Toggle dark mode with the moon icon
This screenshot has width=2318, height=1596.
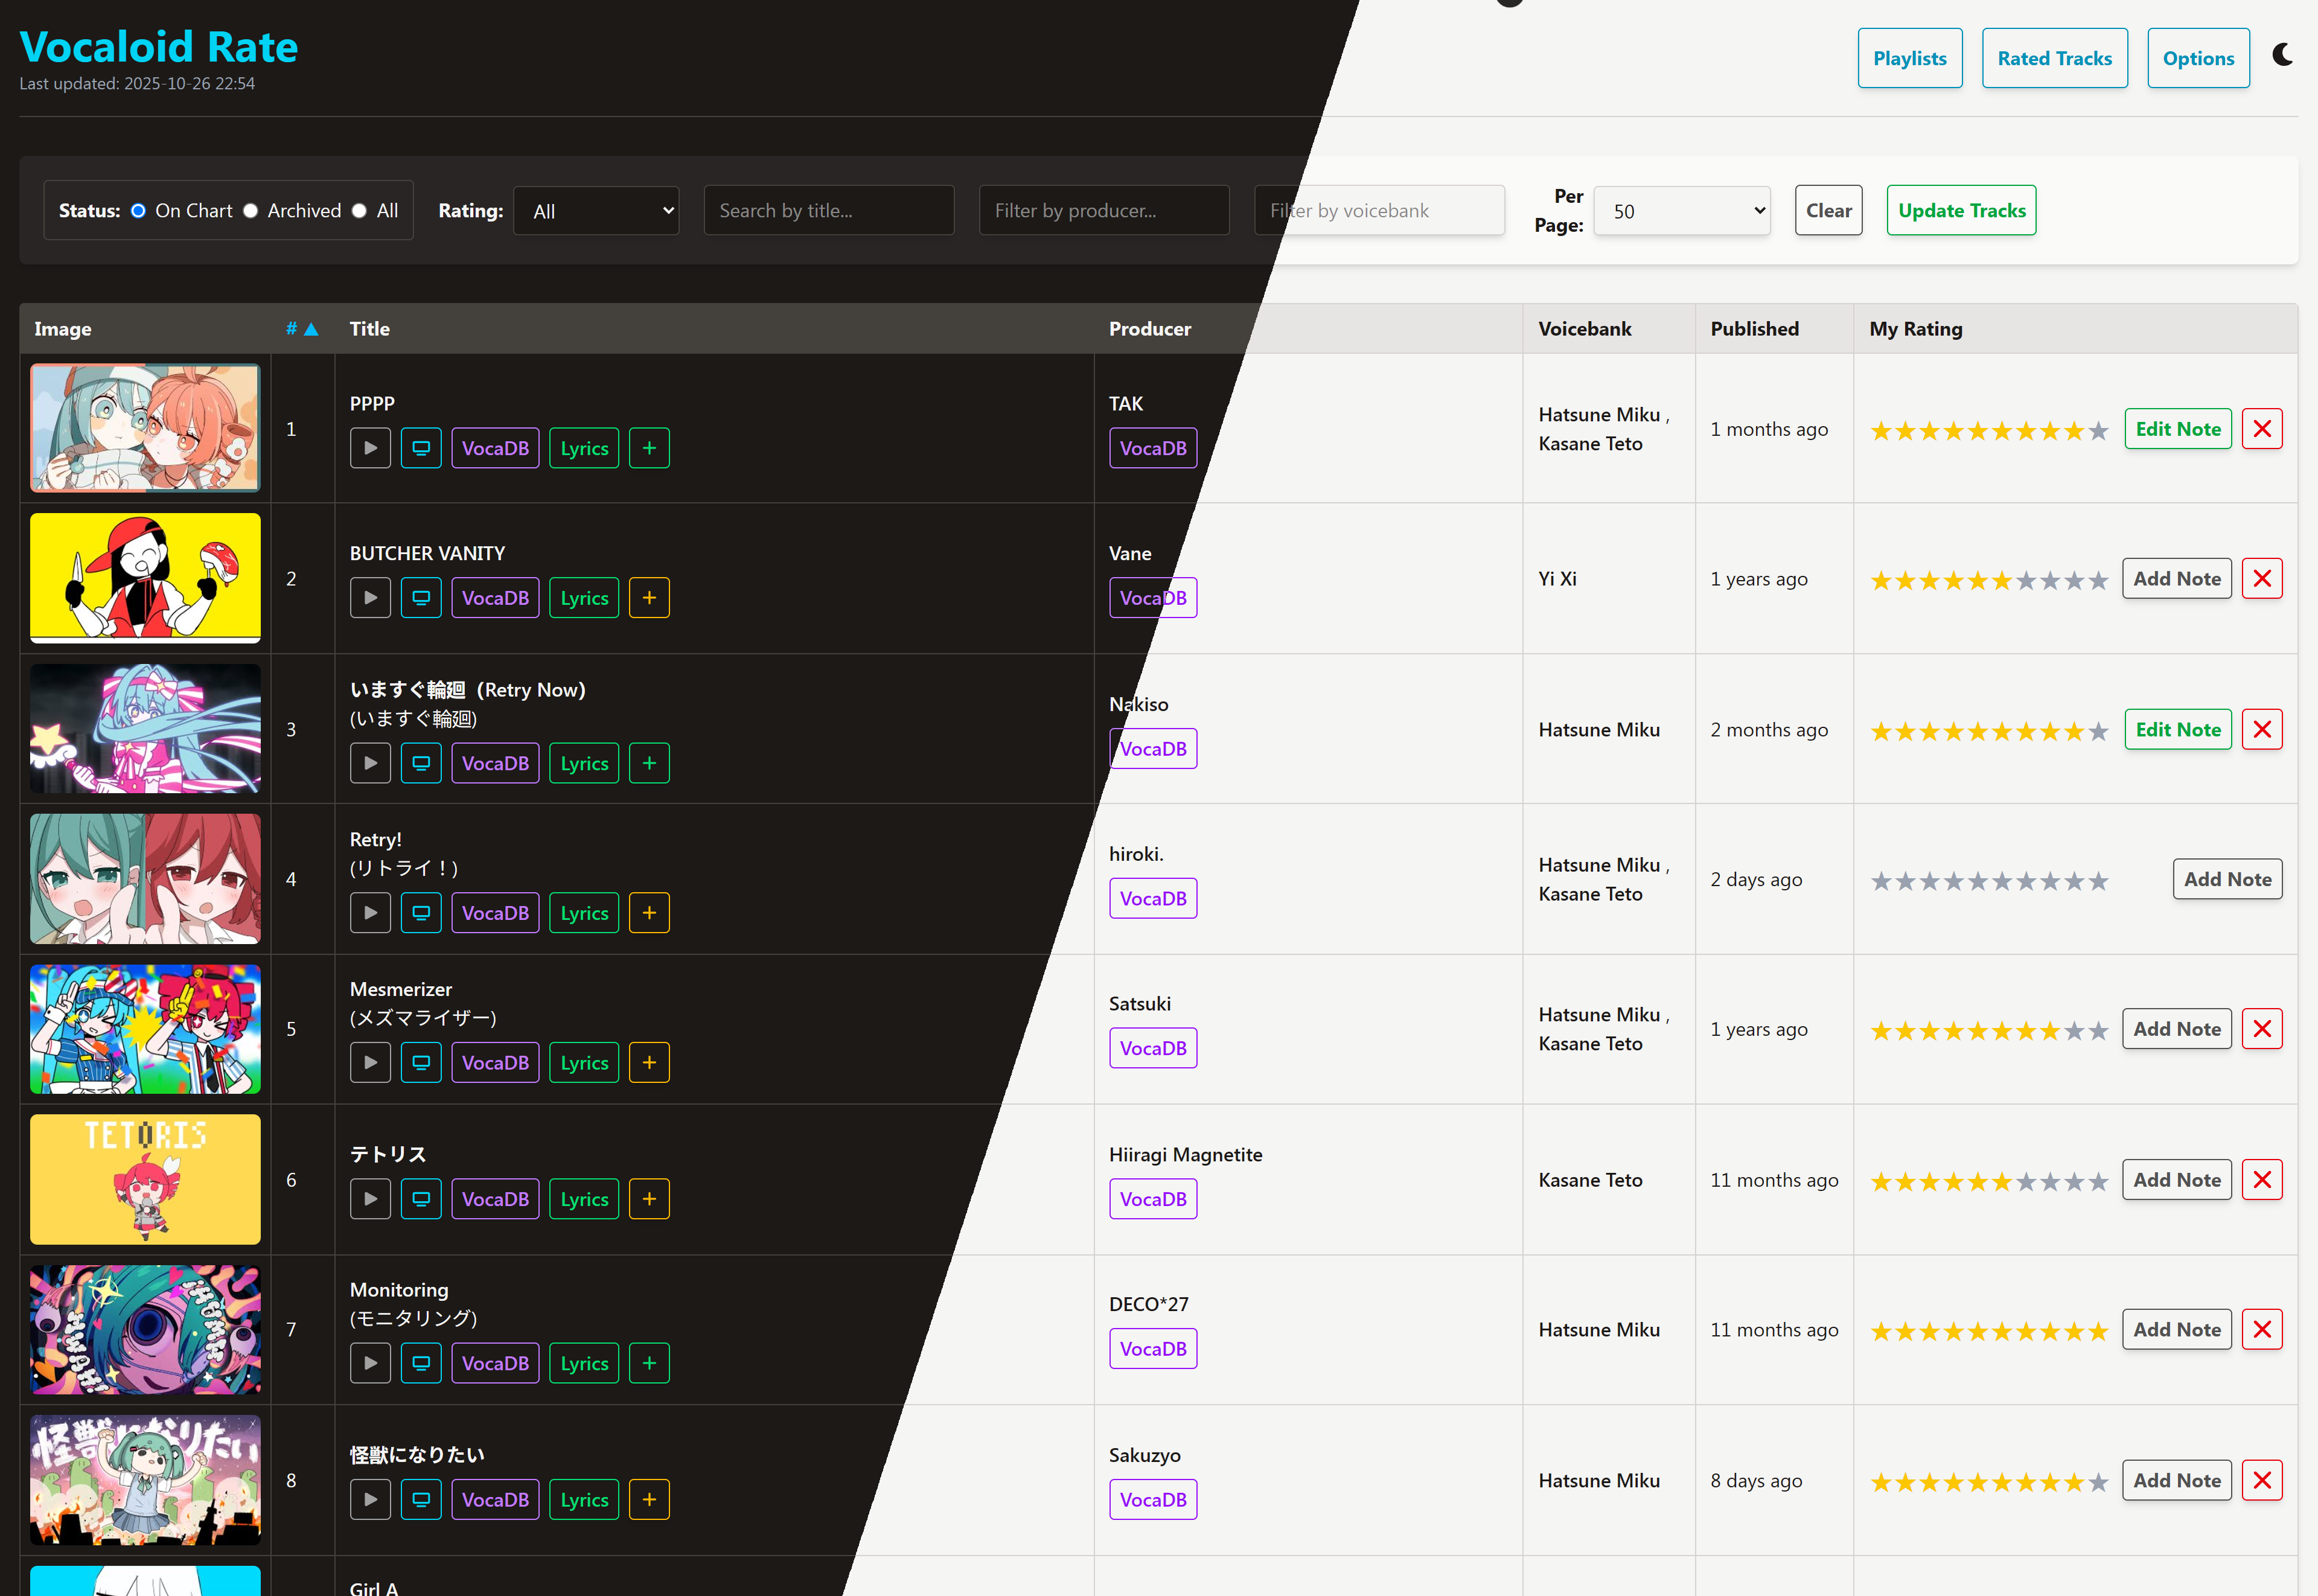(x=2283, y=55)
